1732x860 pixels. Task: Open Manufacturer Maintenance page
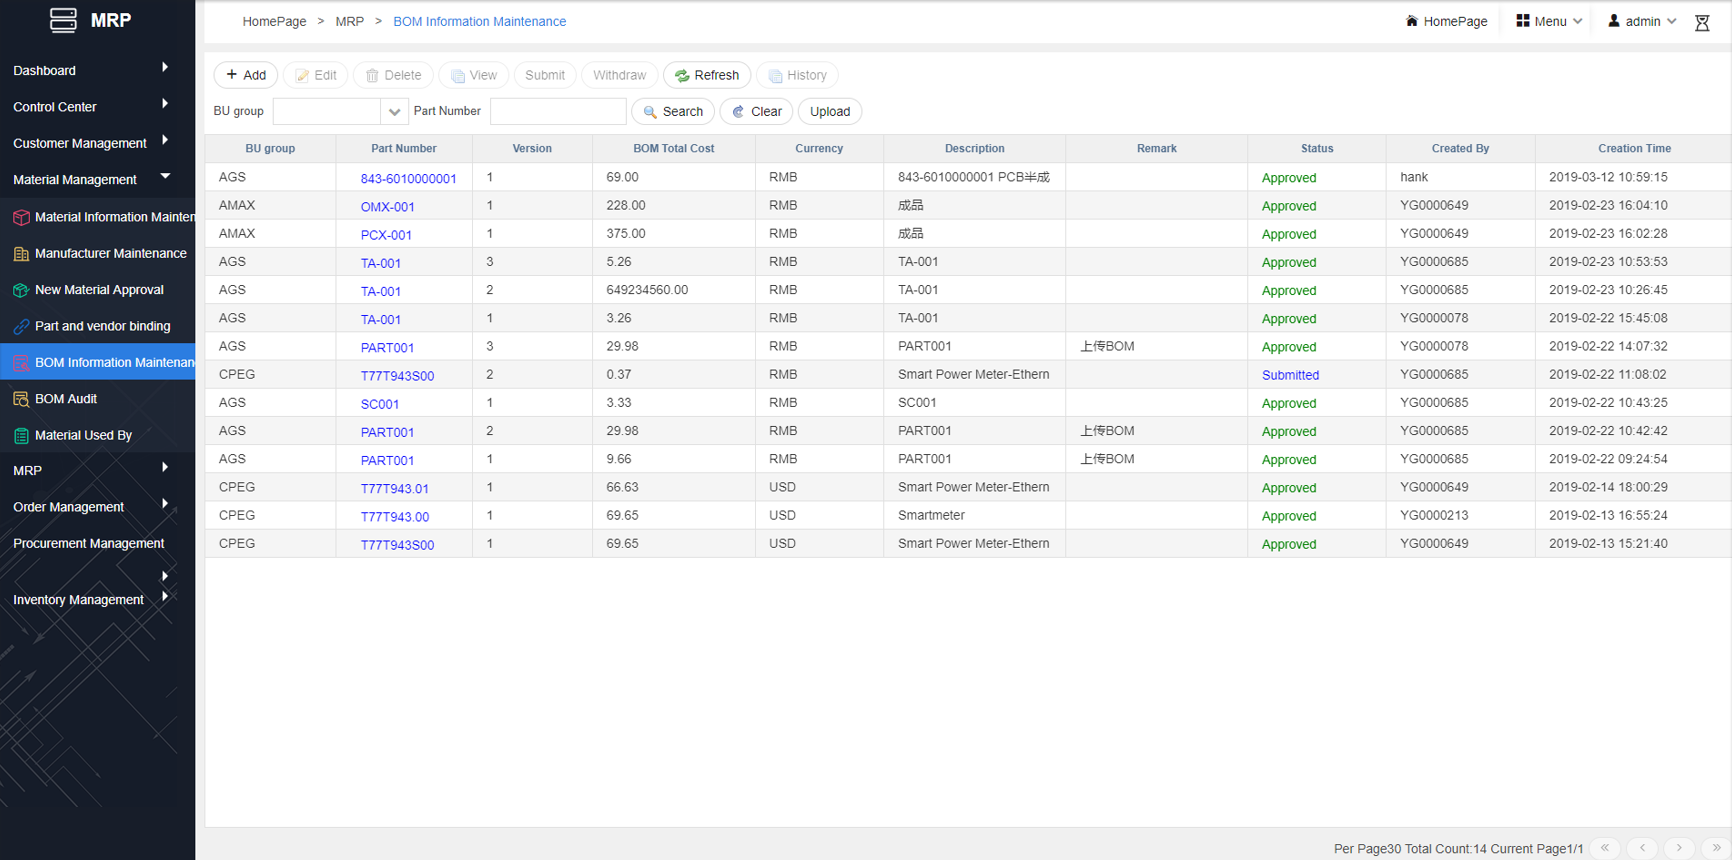pos(110,253)
